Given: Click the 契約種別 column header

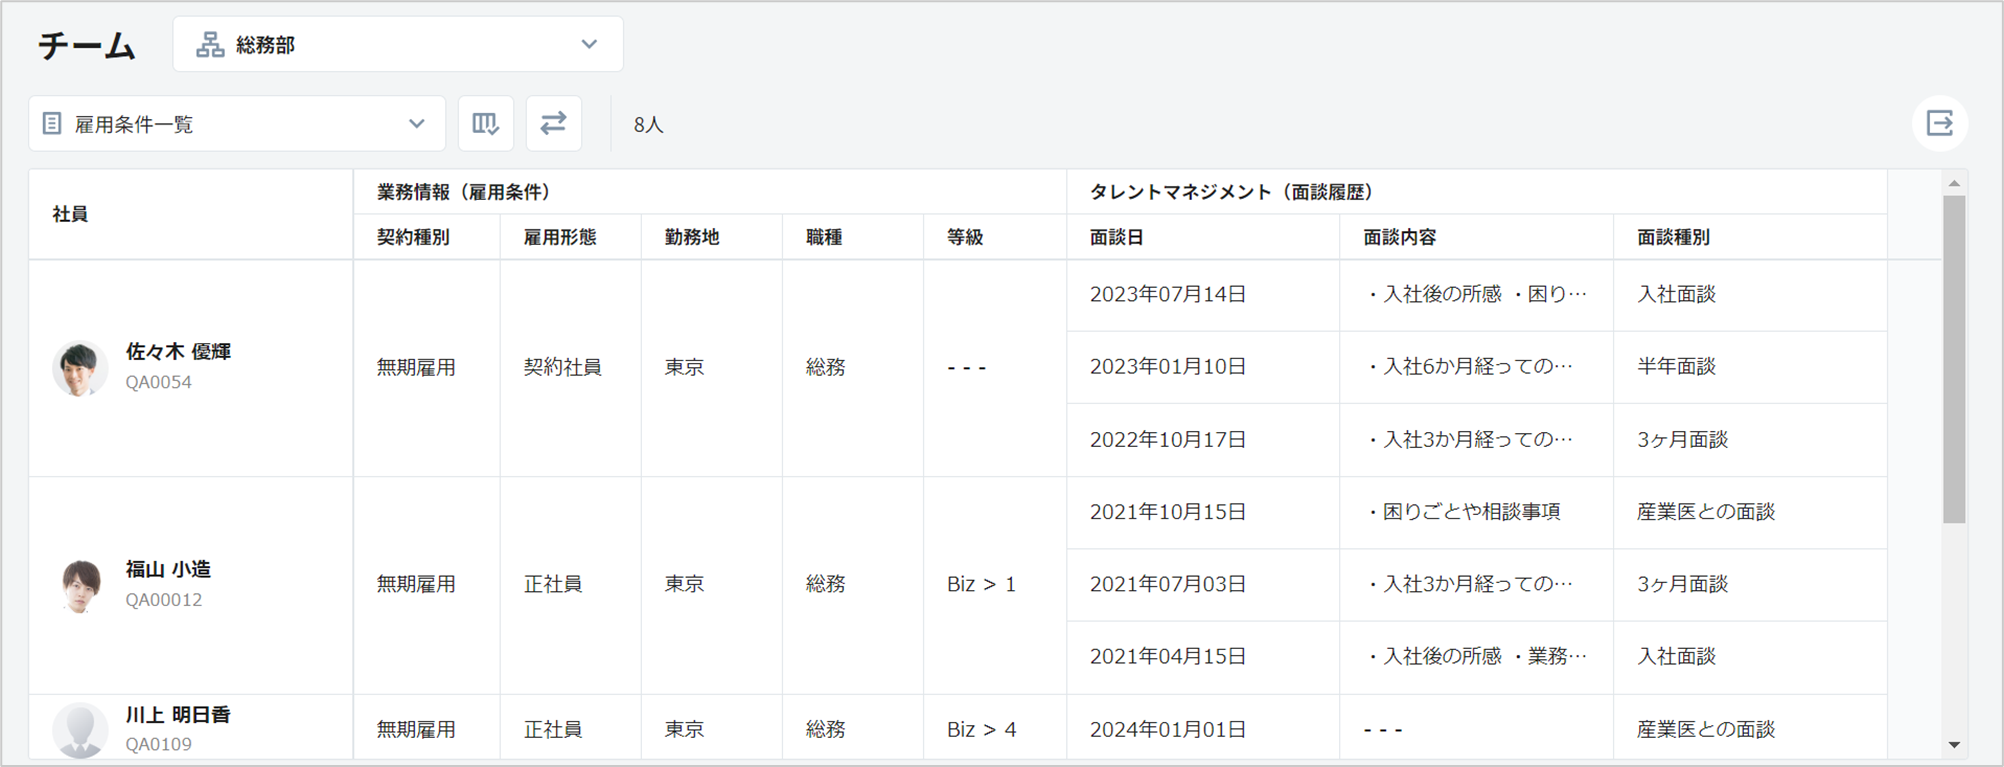Looking at the screenshot, I should (413, 238).
